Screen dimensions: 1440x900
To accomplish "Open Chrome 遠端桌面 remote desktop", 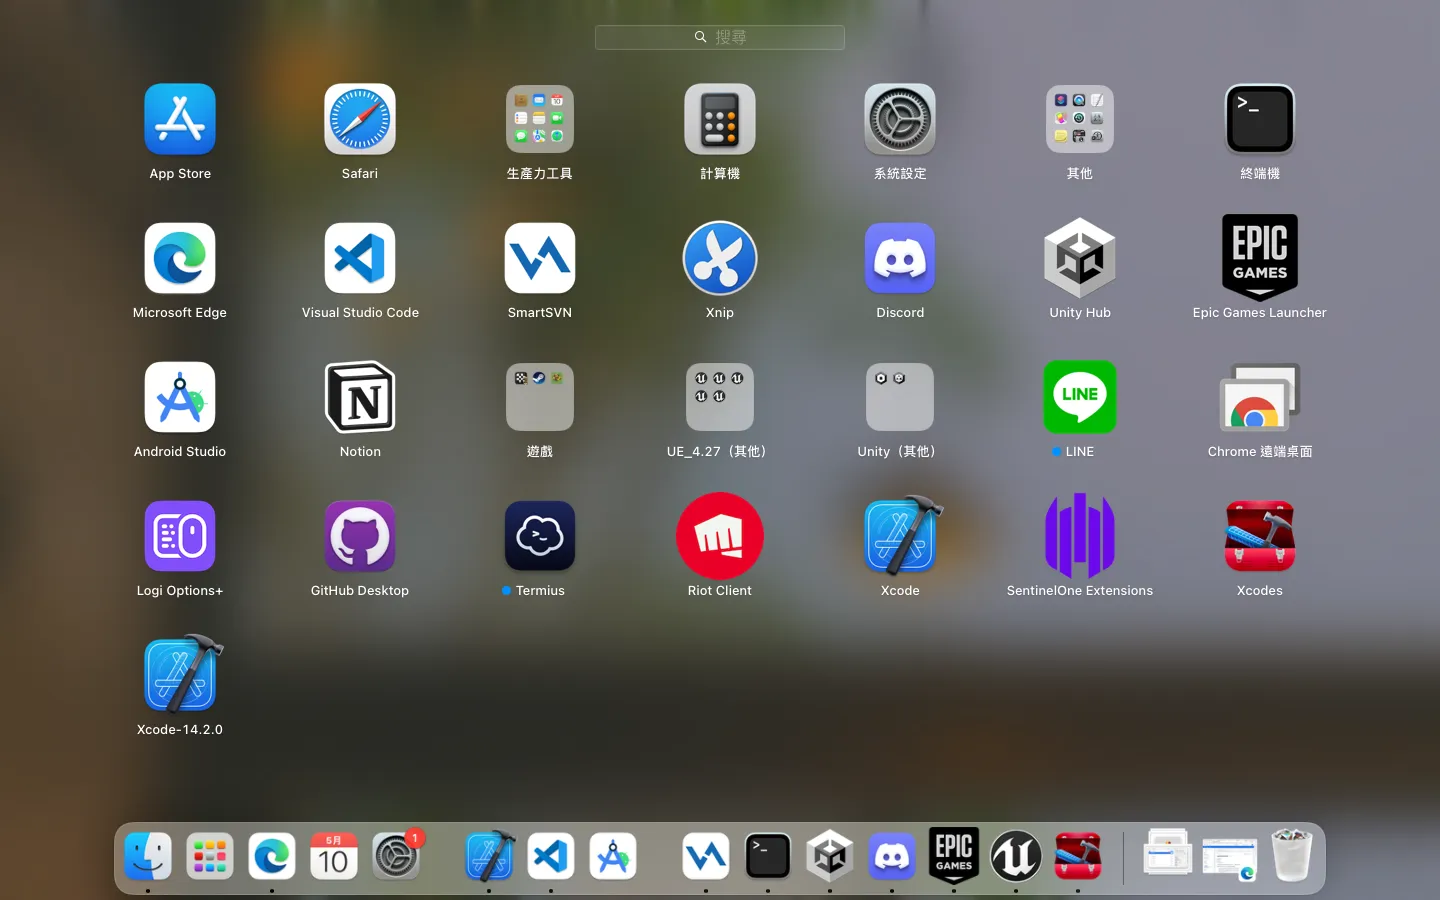I will (x=1259, y=397).
